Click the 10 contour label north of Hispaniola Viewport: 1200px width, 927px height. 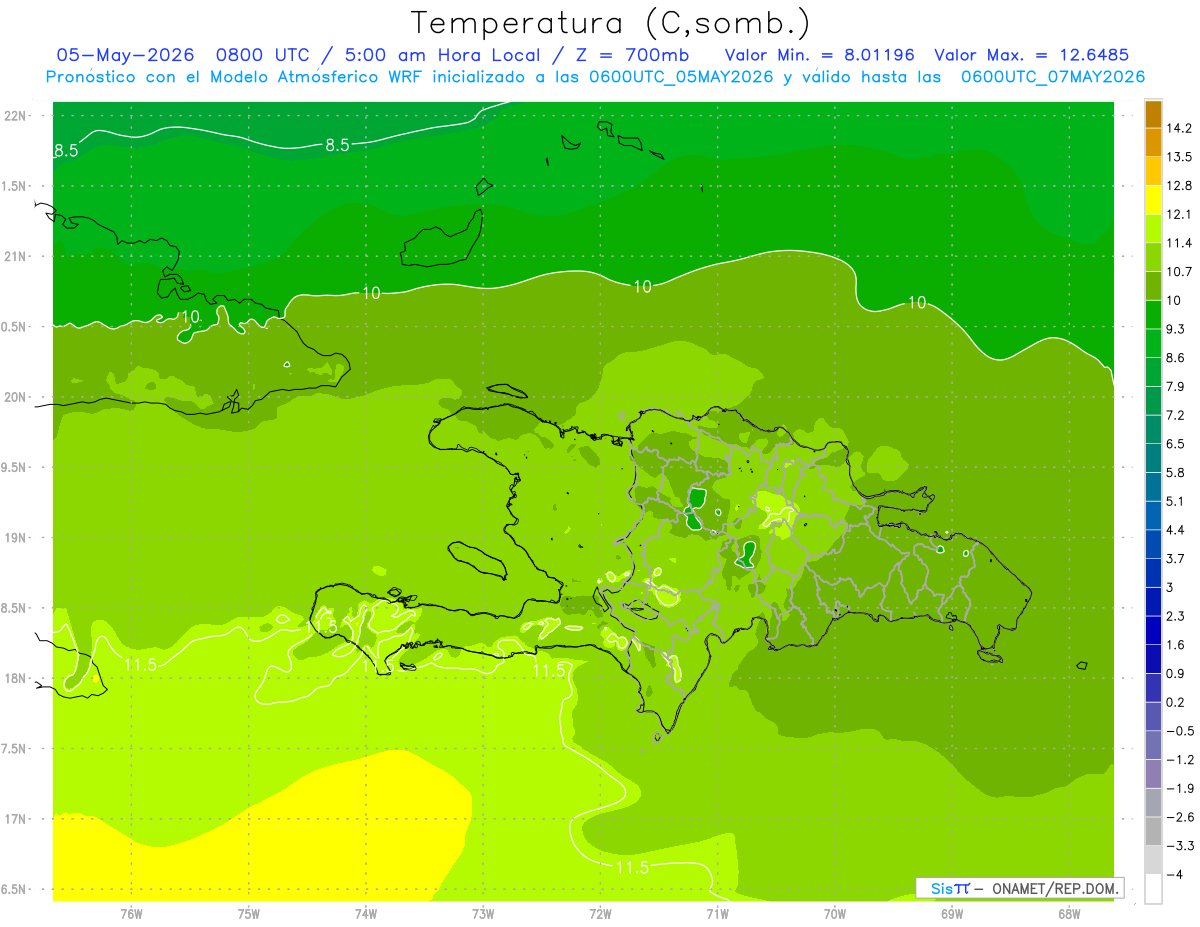[642, 287]
